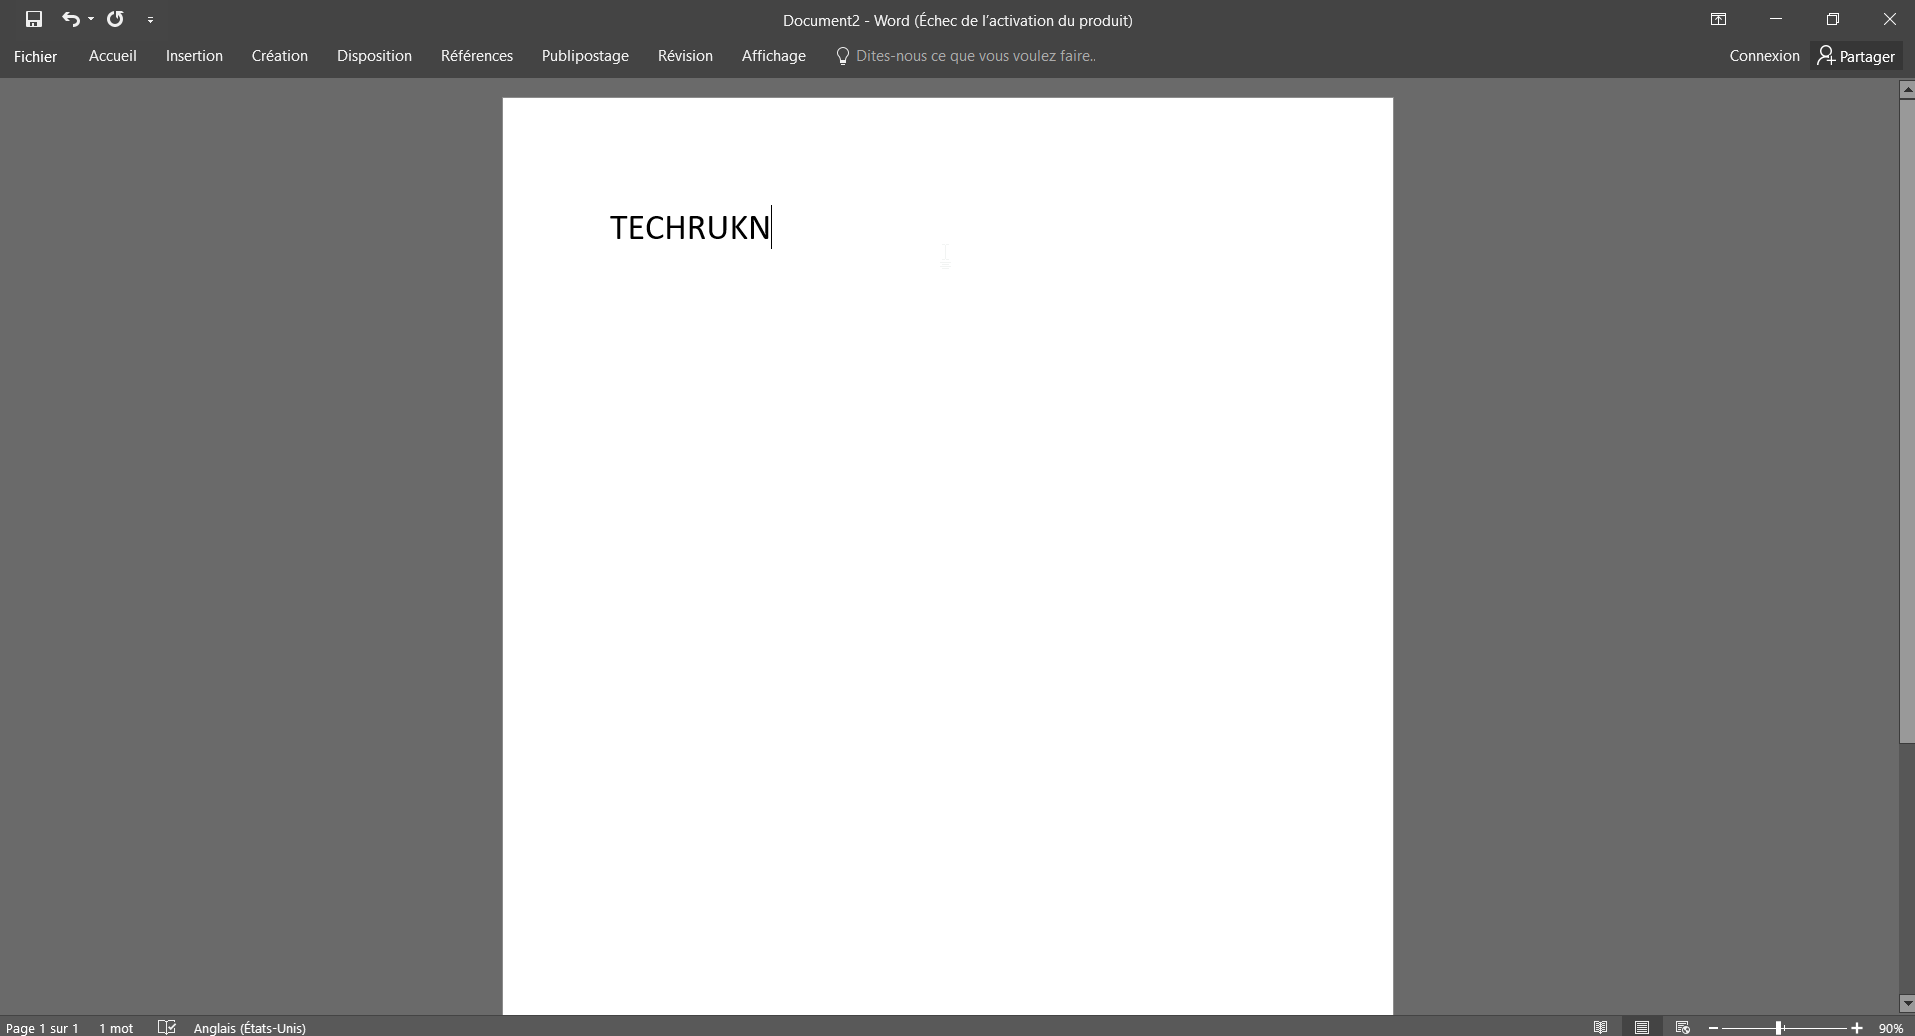Restore down the Word window
1915x1036 pixels.
click(x=1833, y=19)
